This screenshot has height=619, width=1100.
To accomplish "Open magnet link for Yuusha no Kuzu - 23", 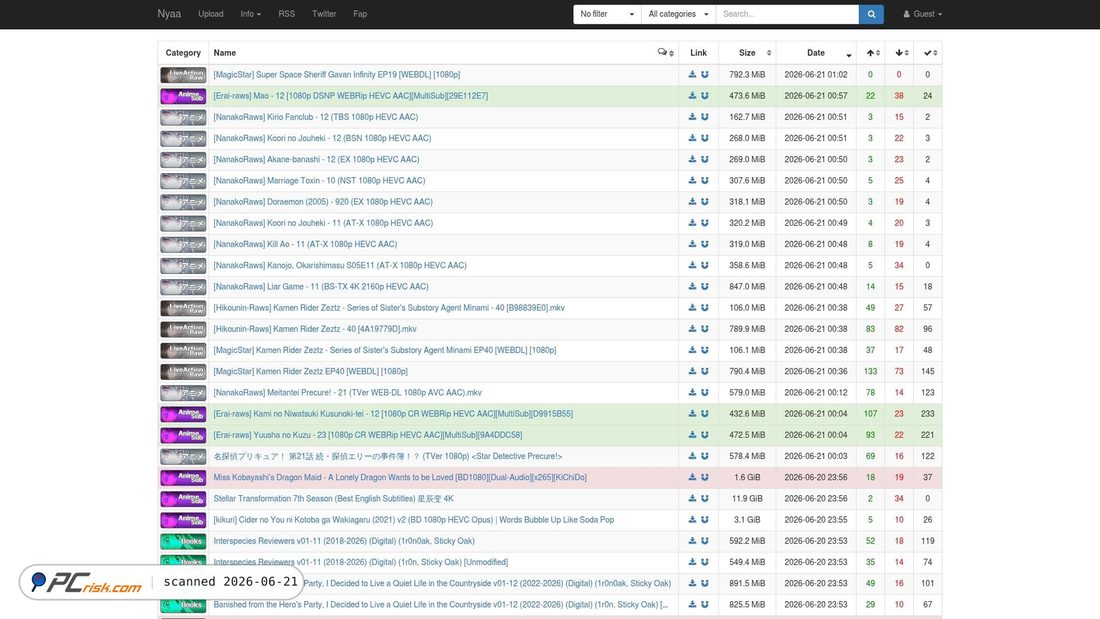I will pos(704,434).
